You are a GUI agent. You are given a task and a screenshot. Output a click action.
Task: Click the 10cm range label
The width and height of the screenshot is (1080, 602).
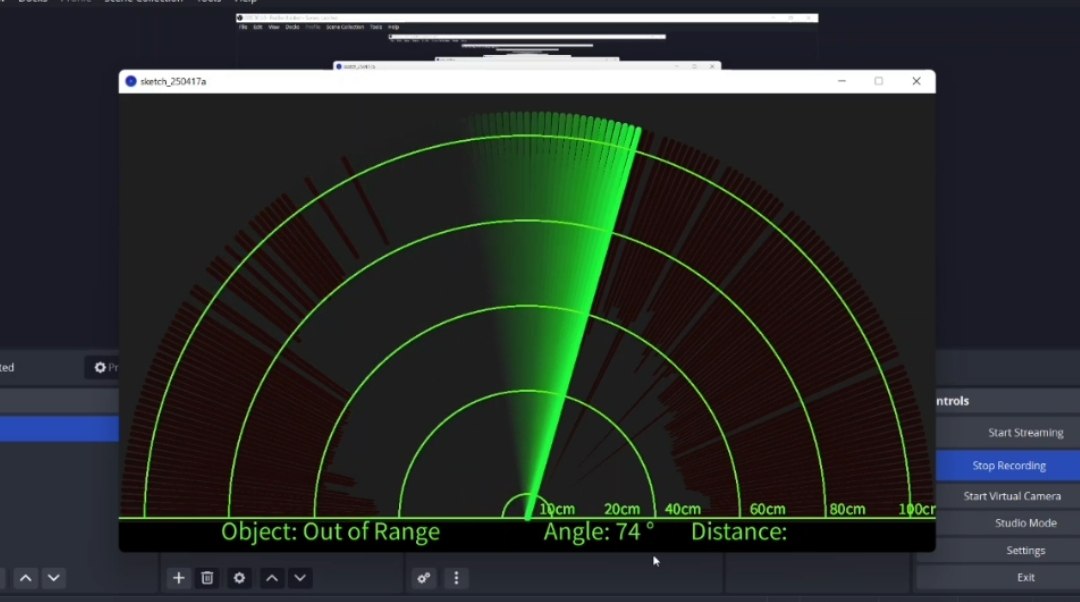[x=557, y=509]
